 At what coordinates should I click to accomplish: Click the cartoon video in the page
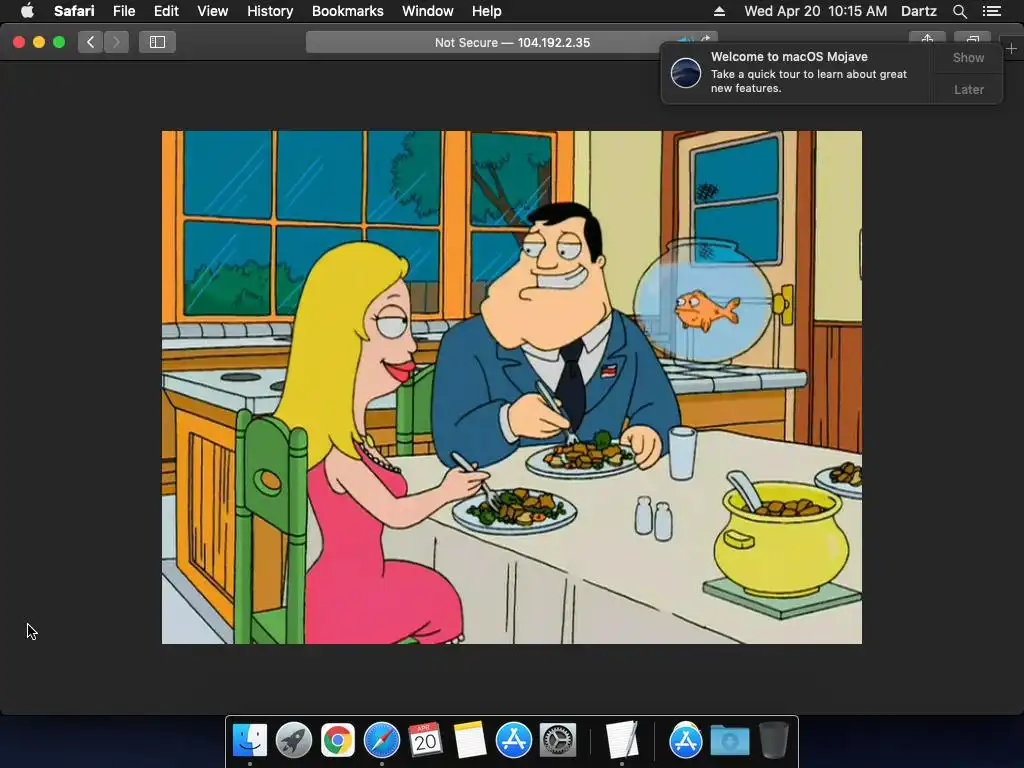click(x=511, y=387)
